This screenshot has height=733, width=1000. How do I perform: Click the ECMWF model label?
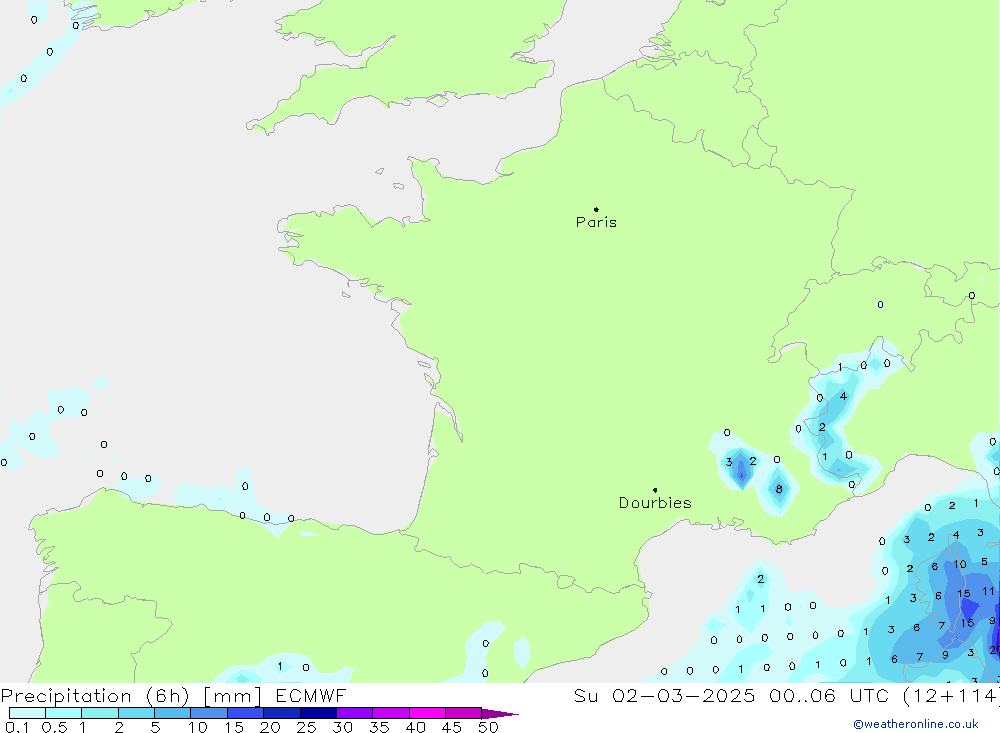point(311,695)
